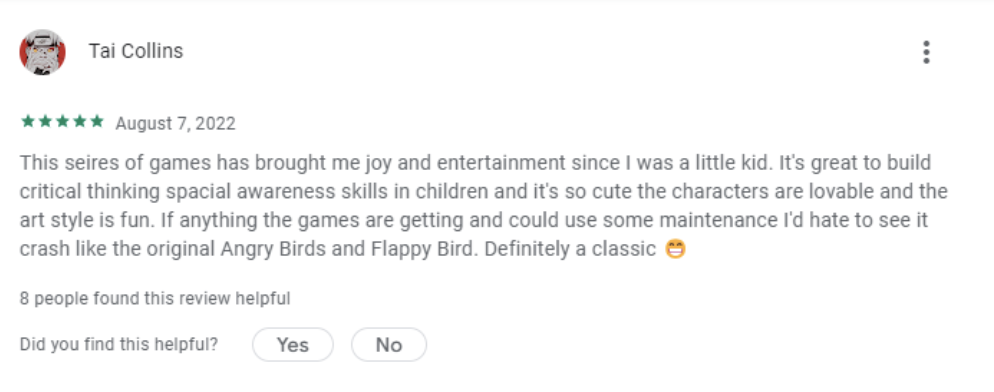Image resolution: width=994 pixels, height=392 pixels.
Task: Click the review date August 7, 2022
Action: tap(176, 123)
